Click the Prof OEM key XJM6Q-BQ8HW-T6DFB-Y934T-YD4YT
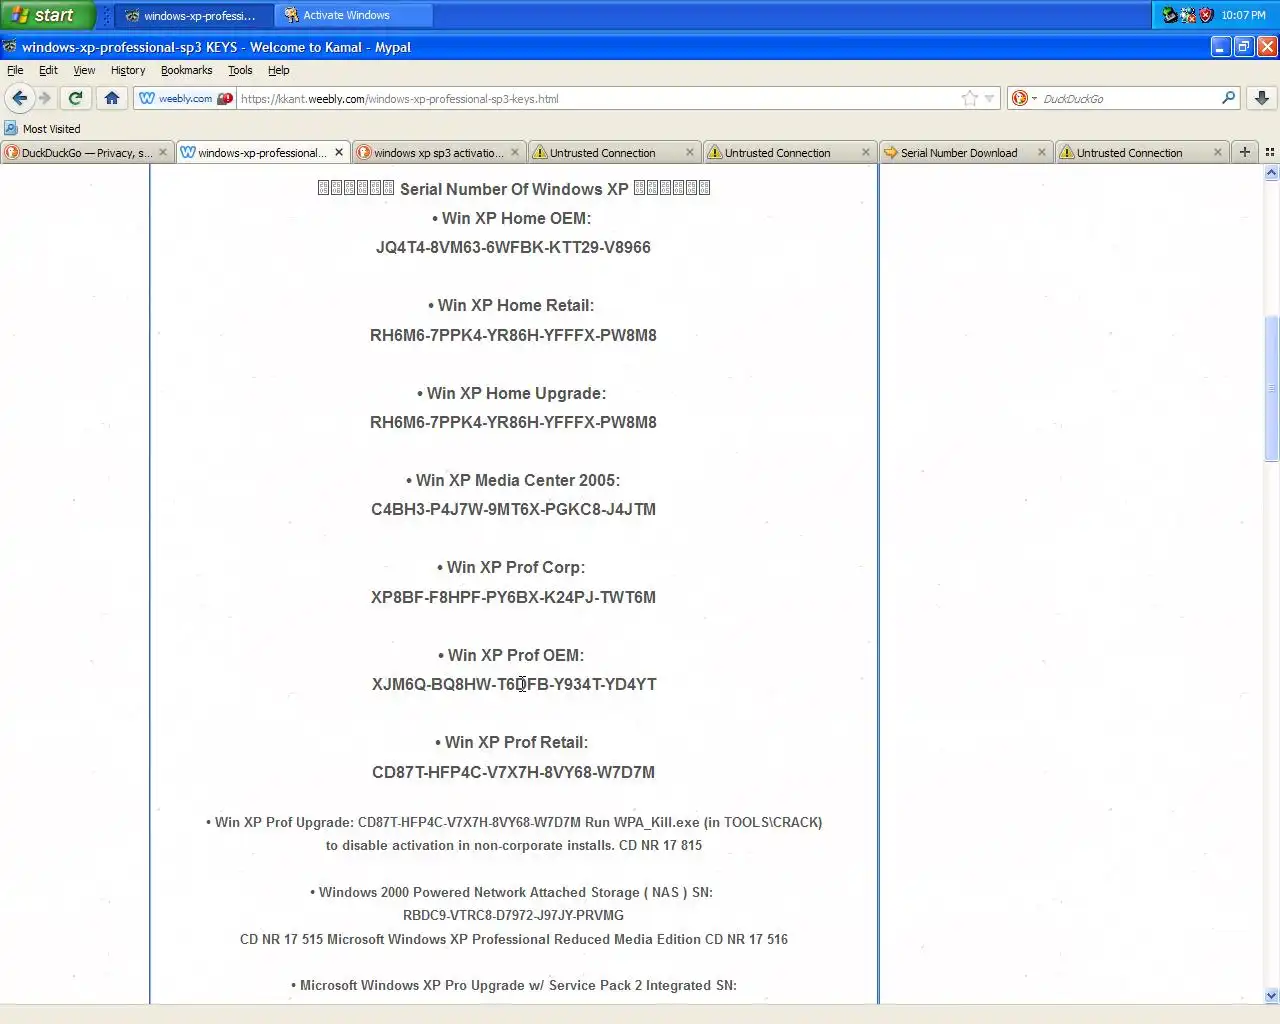Viewport: 1280px width, 1024px height. click(514, 684)
